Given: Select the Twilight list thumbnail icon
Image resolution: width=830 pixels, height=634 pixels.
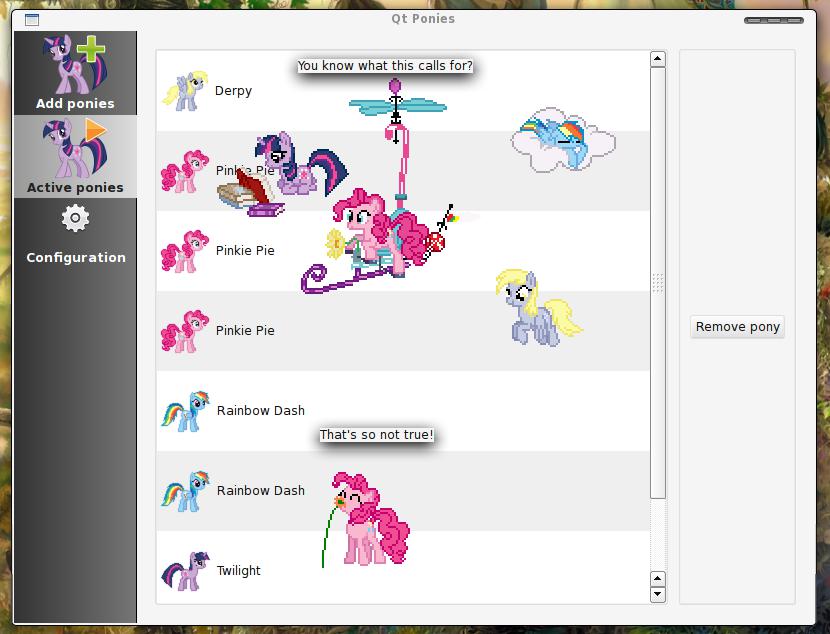Looking at the screenshot, I should coord(185,570).
